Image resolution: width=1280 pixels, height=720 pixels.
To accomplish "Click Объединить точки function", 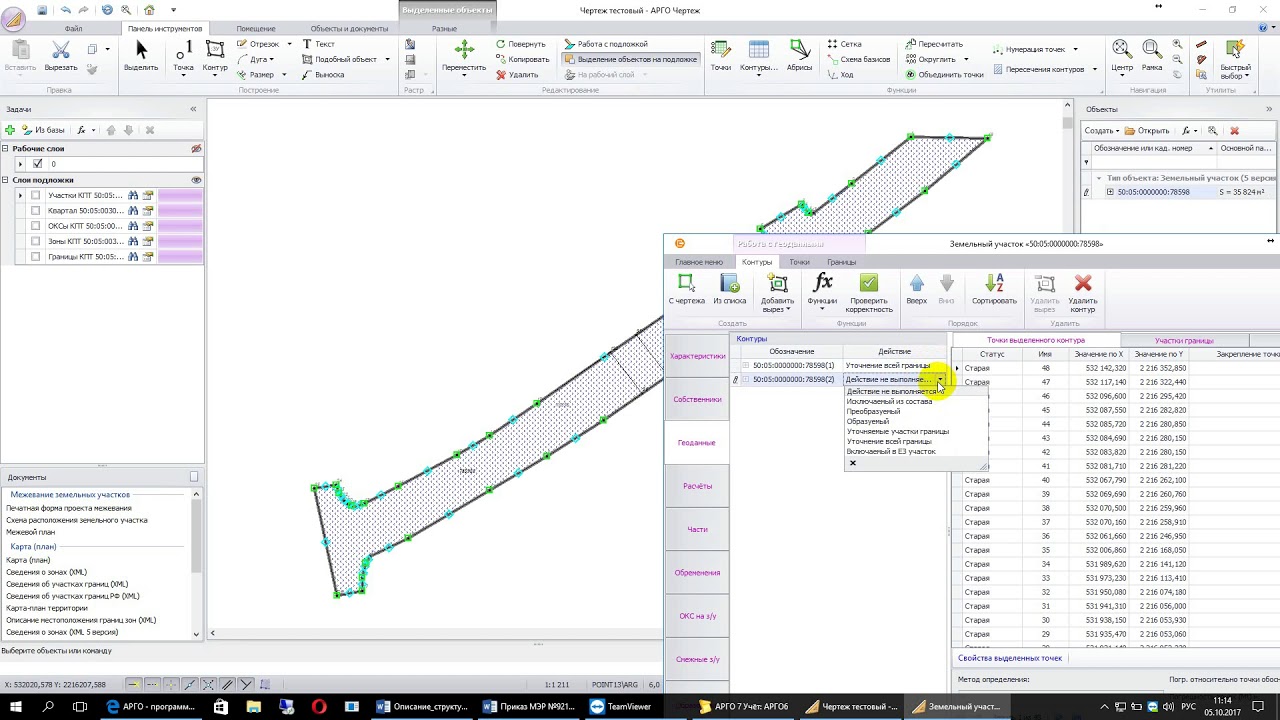I will 944,75.
